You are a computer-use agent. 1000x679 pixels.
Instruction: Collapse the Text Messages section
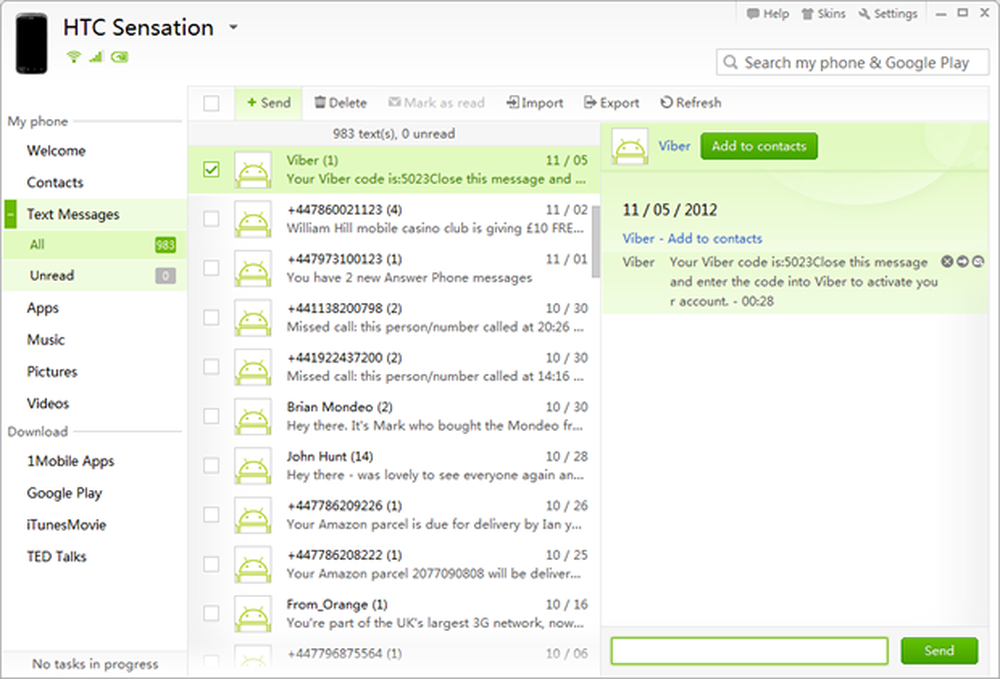pos(10,214)
